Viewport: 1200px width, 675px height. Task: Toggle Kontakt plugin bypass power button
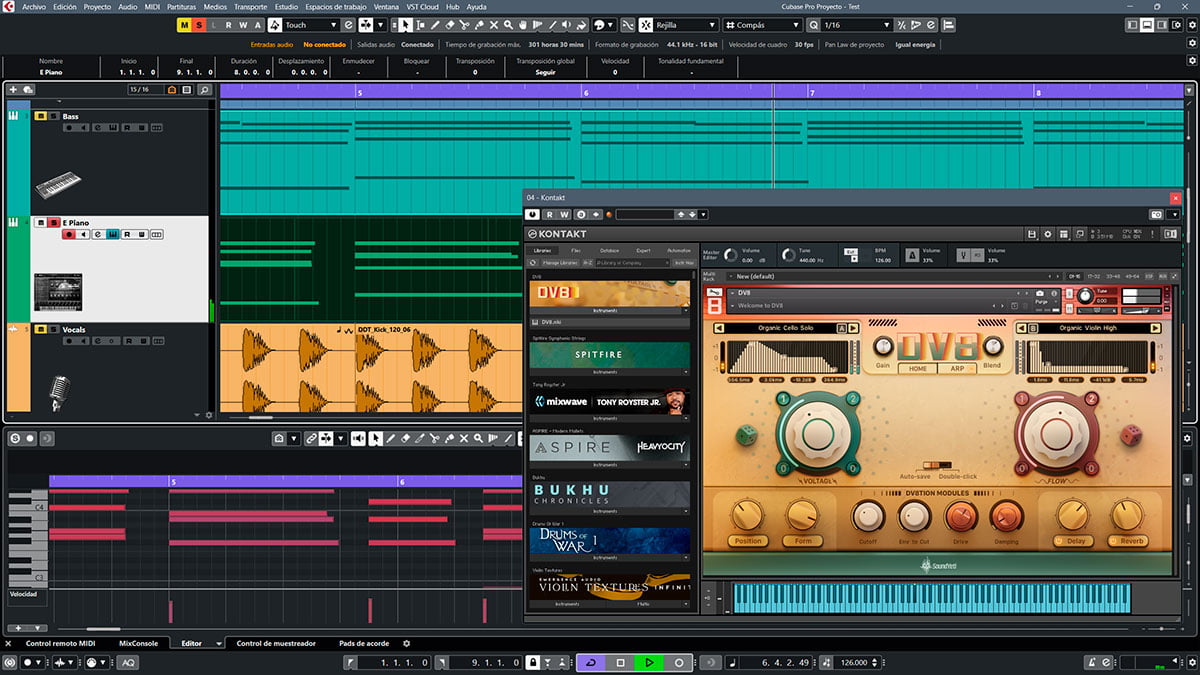point(533,214)
